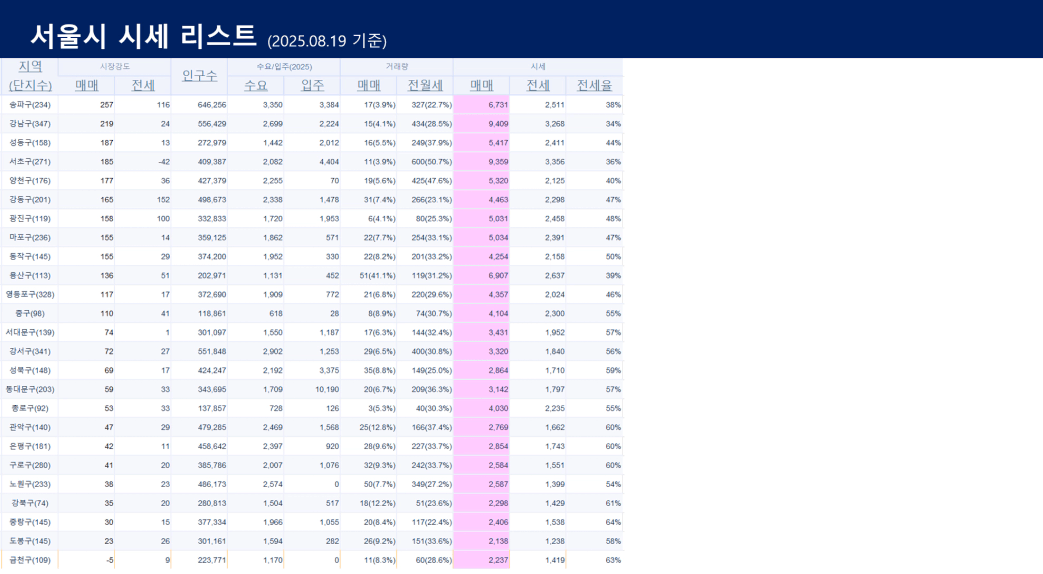
Task: Click the 수요/입주(2025) group header
Action: (x=284, y=67)
